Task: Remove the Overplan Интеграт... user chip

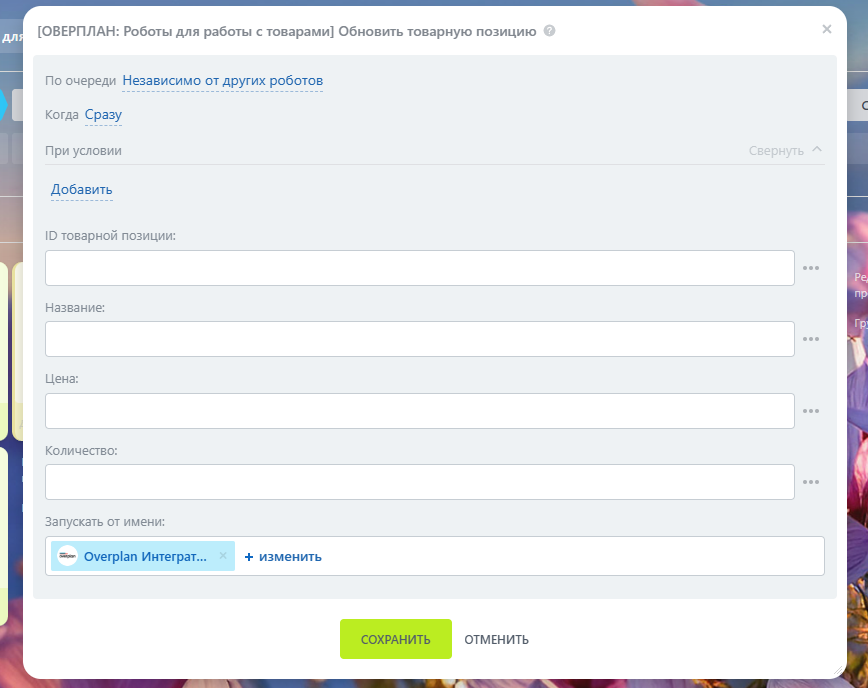Action: coord(223,556)
